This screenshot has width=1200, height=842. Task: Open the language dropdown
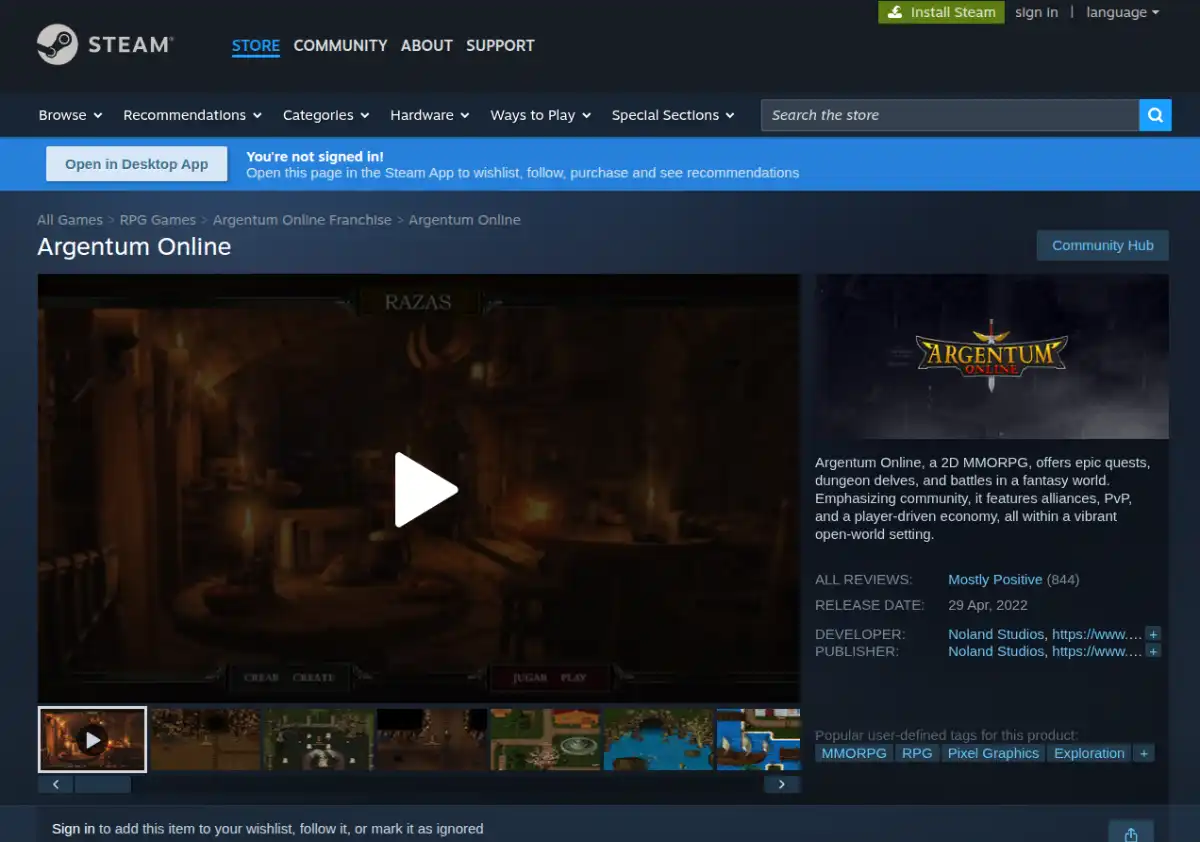(1122, 12)
